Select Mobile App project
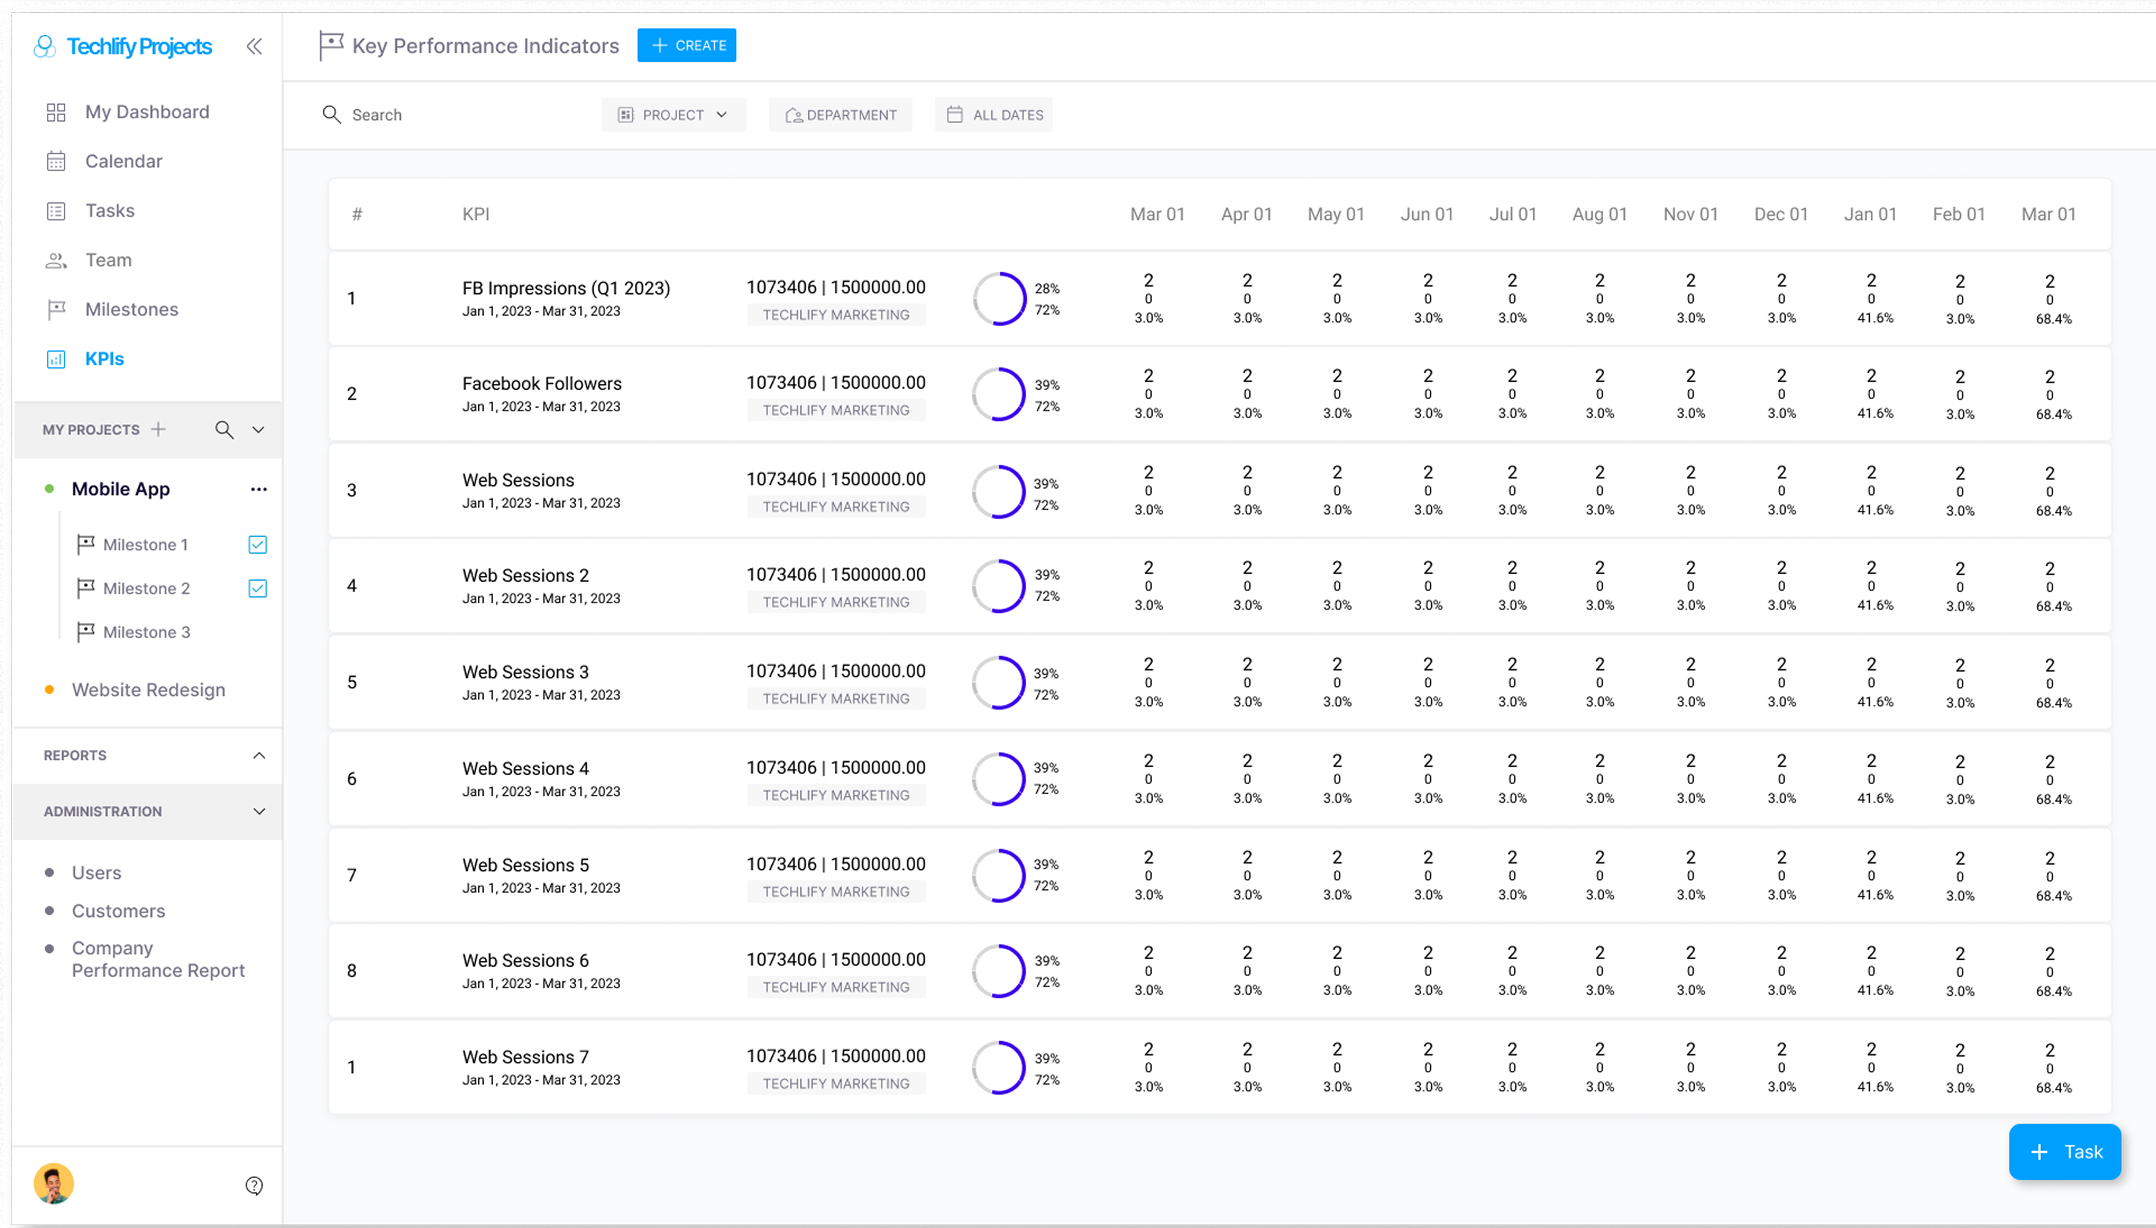The image size is (2156, 1228). (120, 489)
